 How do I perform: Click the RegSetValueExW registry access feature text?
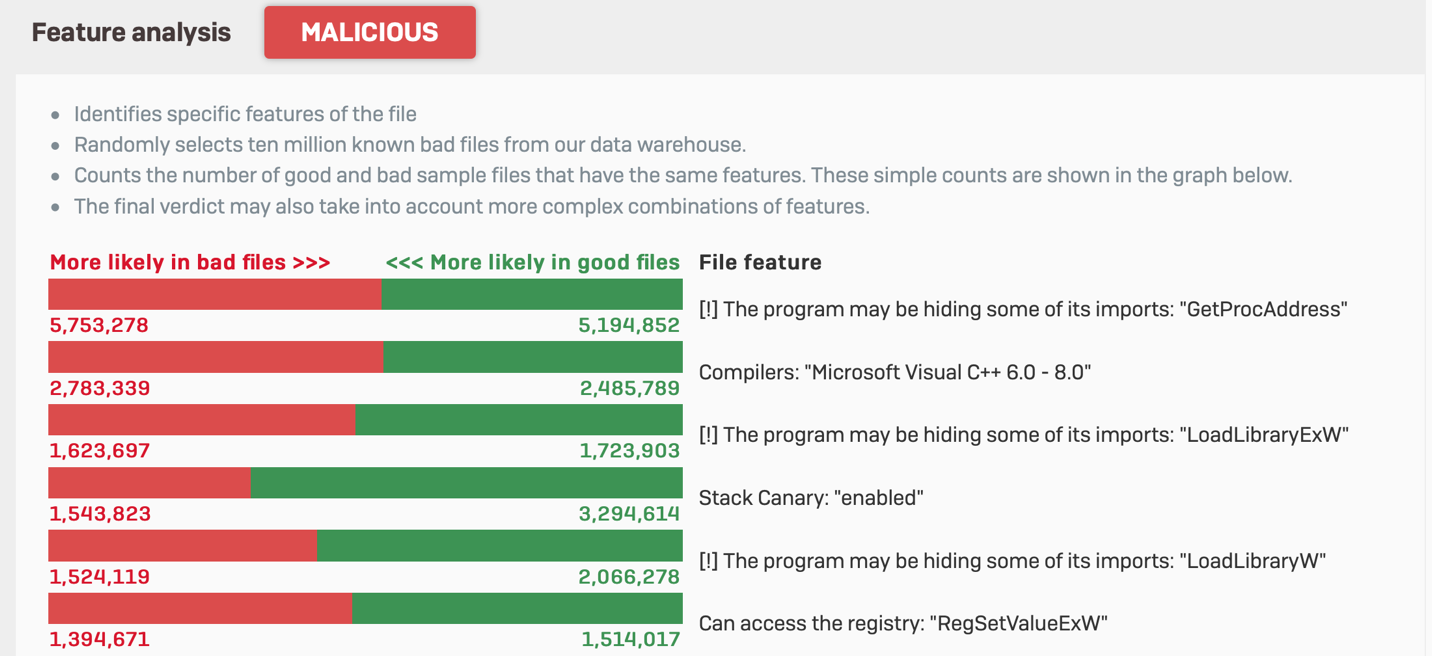(903, 623)
